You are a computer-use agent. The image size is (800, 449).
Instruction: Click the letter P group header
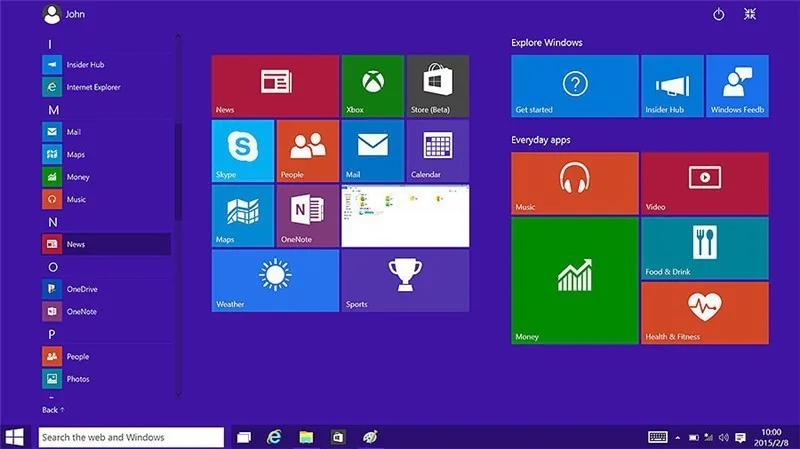pos(52,335)
